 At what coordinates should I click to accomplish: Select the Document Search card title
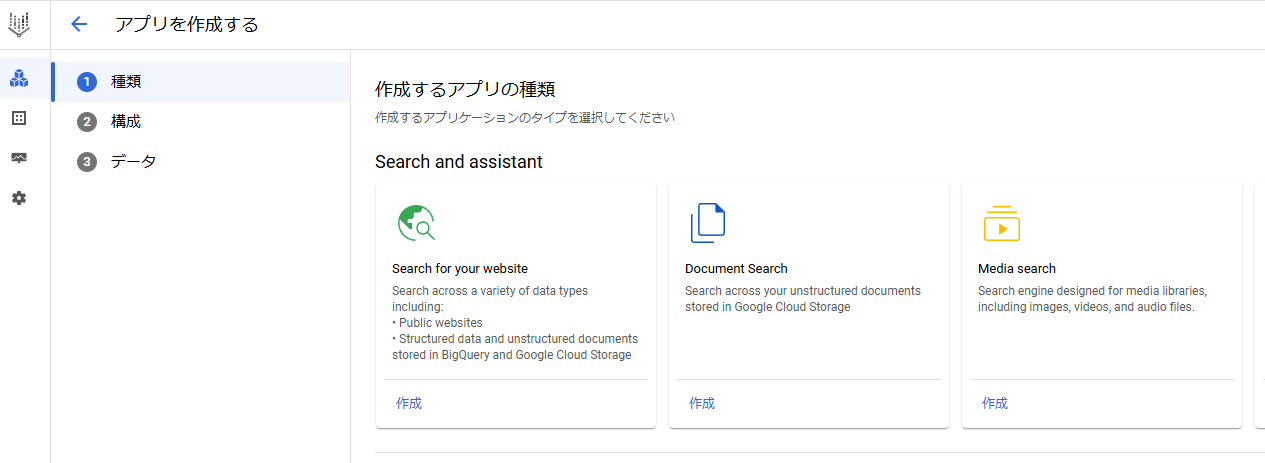click(736, 269)
